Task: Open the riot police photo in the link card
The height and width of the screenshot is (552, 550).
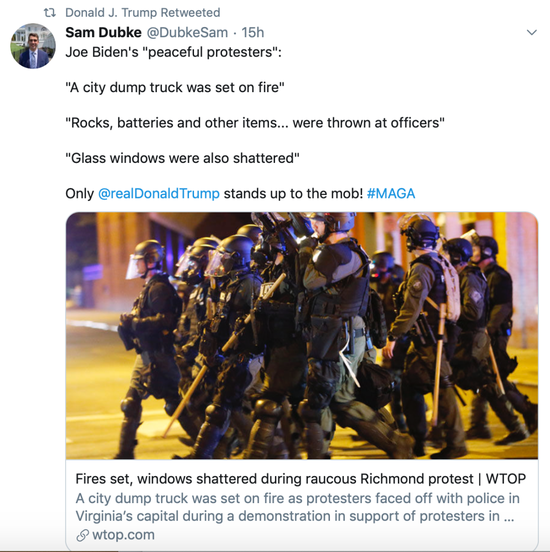Action: pos(302,335)
